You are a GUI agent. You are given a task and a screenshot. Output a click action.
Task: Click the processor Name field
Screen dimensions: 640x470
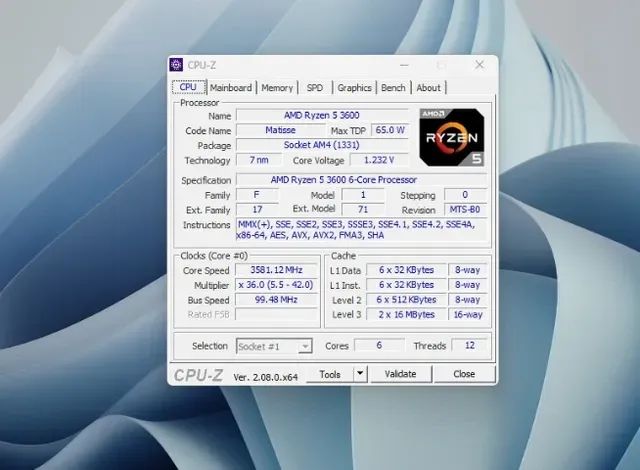coord(322,115)
